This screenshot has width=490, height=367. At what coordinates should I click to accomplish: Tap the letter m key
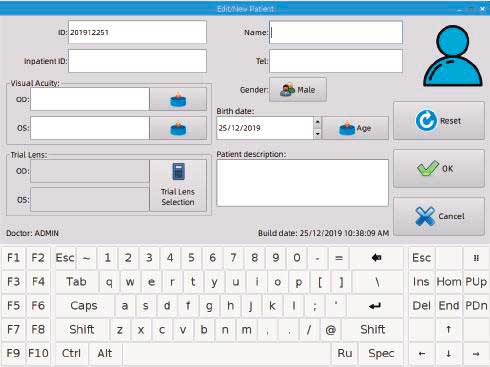click(246, 329)
